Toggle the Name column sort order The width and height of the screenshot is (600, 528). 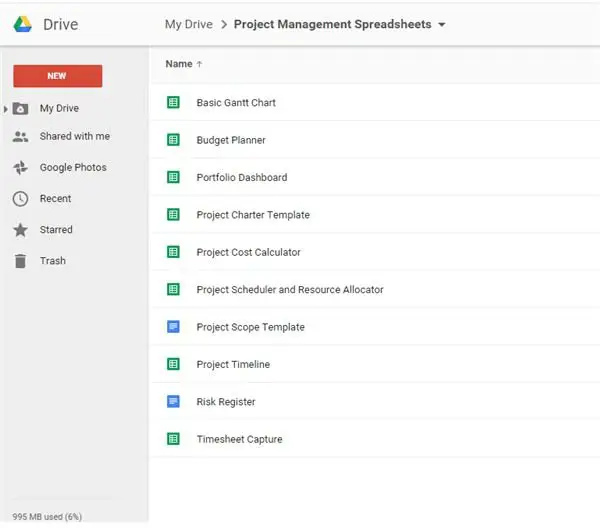point(184,64)
